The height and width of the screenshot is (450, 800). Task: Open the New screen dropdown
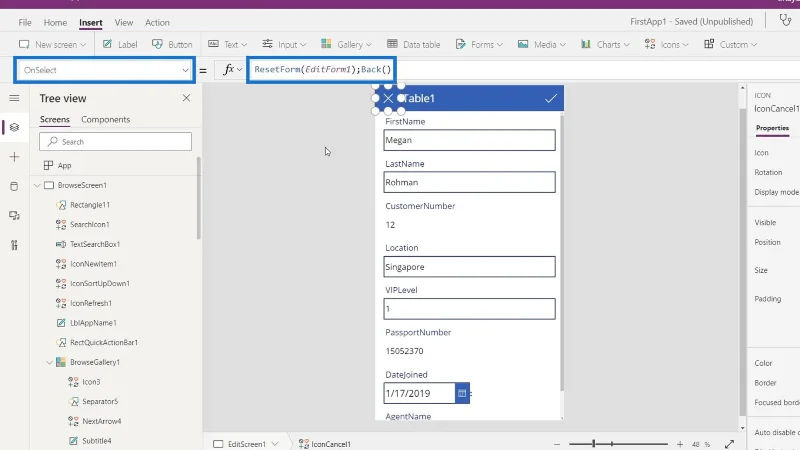click(x=53, y=44)
